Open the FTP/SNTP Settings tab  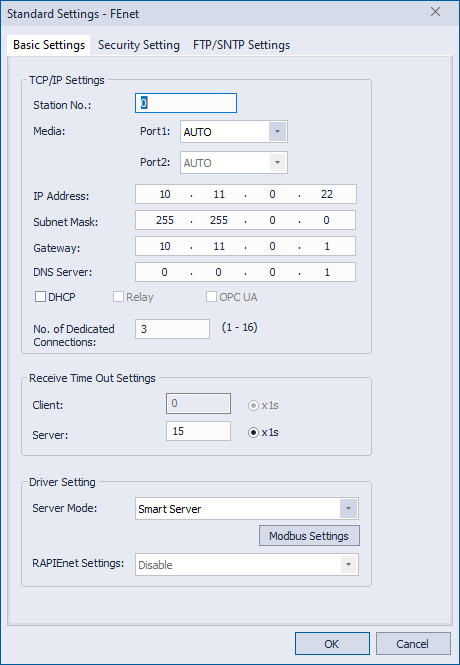click(x=241, y=45)
